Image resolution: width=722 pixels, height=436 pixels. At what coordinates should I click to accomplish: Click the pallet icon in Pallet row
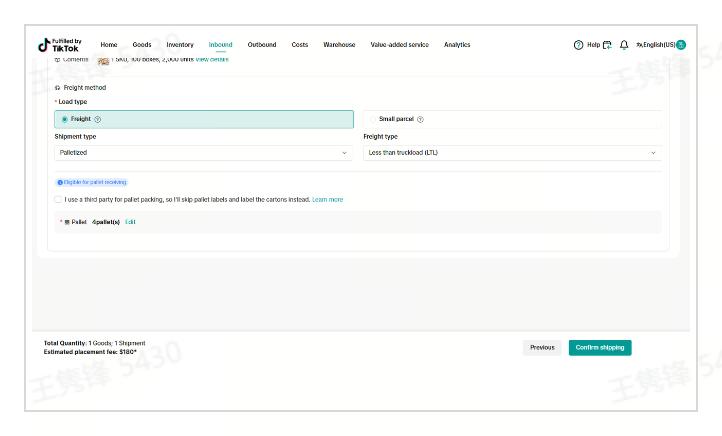(x=67, y=222)
